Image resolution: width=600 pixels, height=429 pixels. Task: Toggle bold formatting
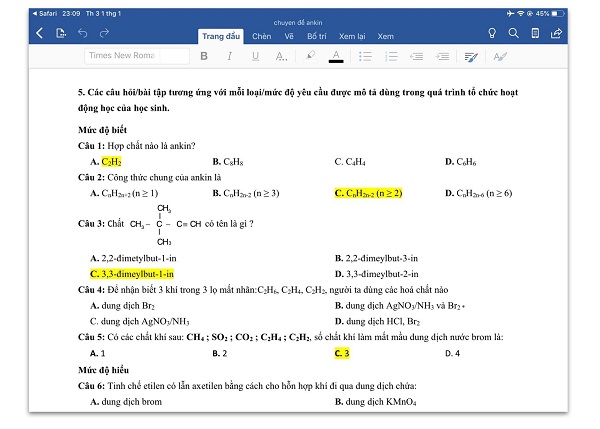204,56
